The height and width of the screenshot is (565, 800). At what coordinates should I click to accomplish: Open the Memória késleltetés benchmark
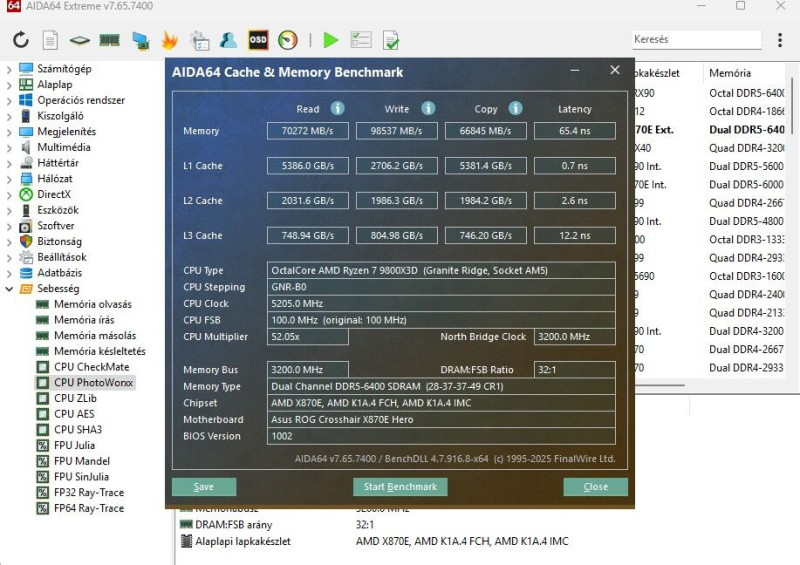[x=99, y=352]
